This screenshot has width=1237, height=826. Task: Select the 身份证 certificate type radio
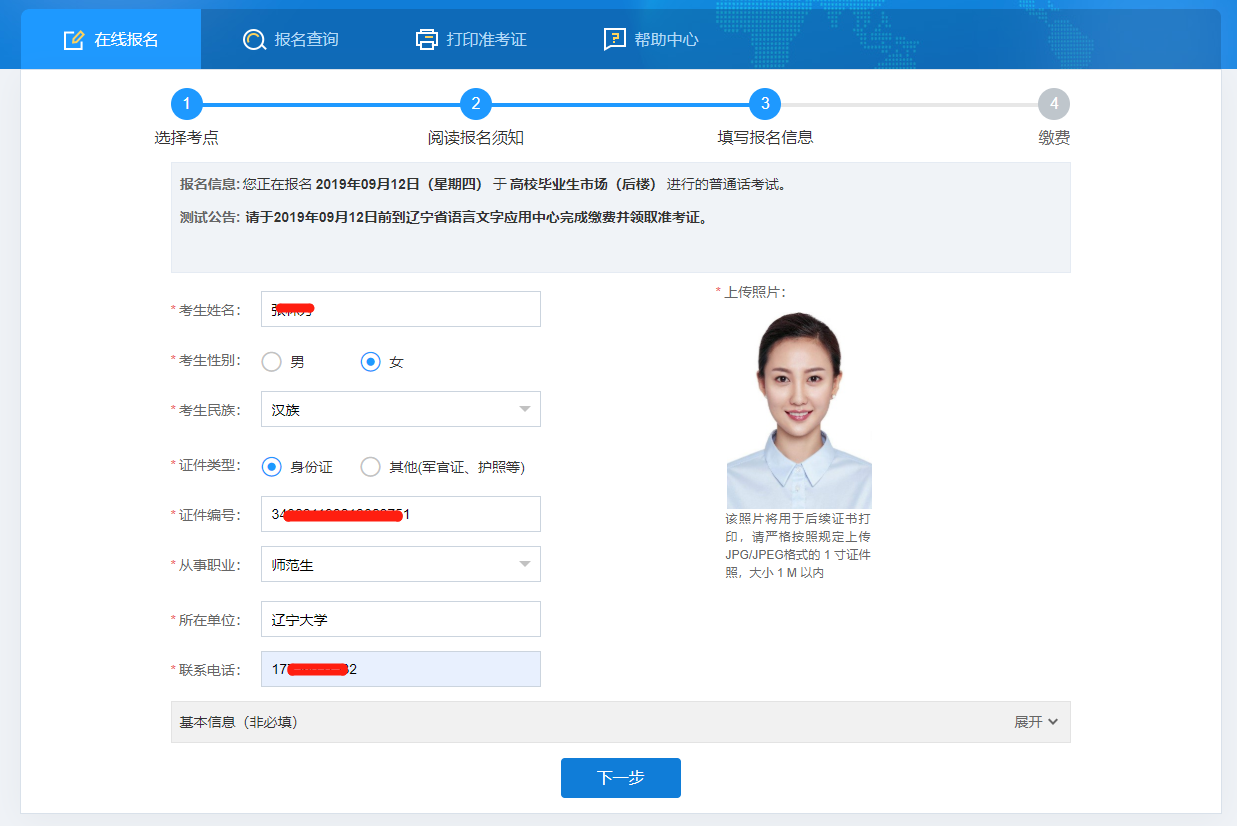[271, 467]
